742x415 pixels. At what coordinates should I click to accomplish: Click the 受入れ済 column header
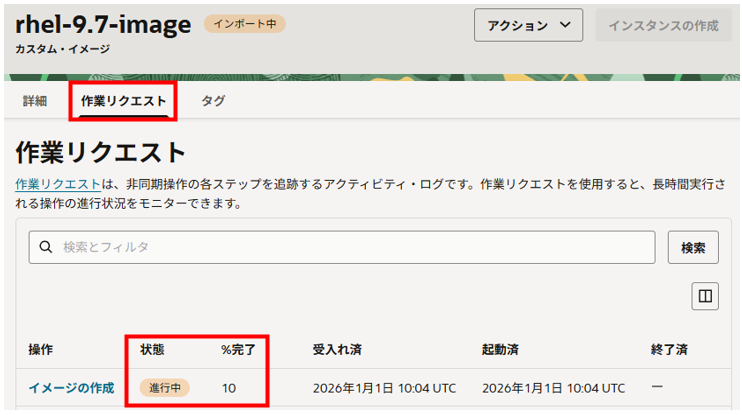tap(337, 349)
